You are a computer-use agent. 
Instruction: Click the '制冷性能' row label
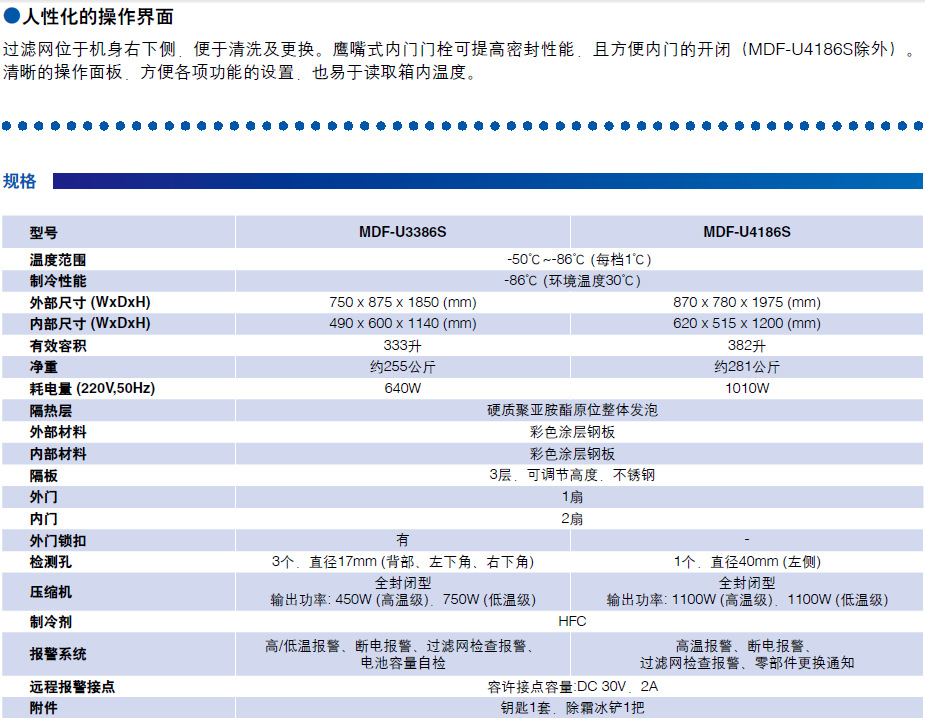pyautogui.click(x=58, y=281)
